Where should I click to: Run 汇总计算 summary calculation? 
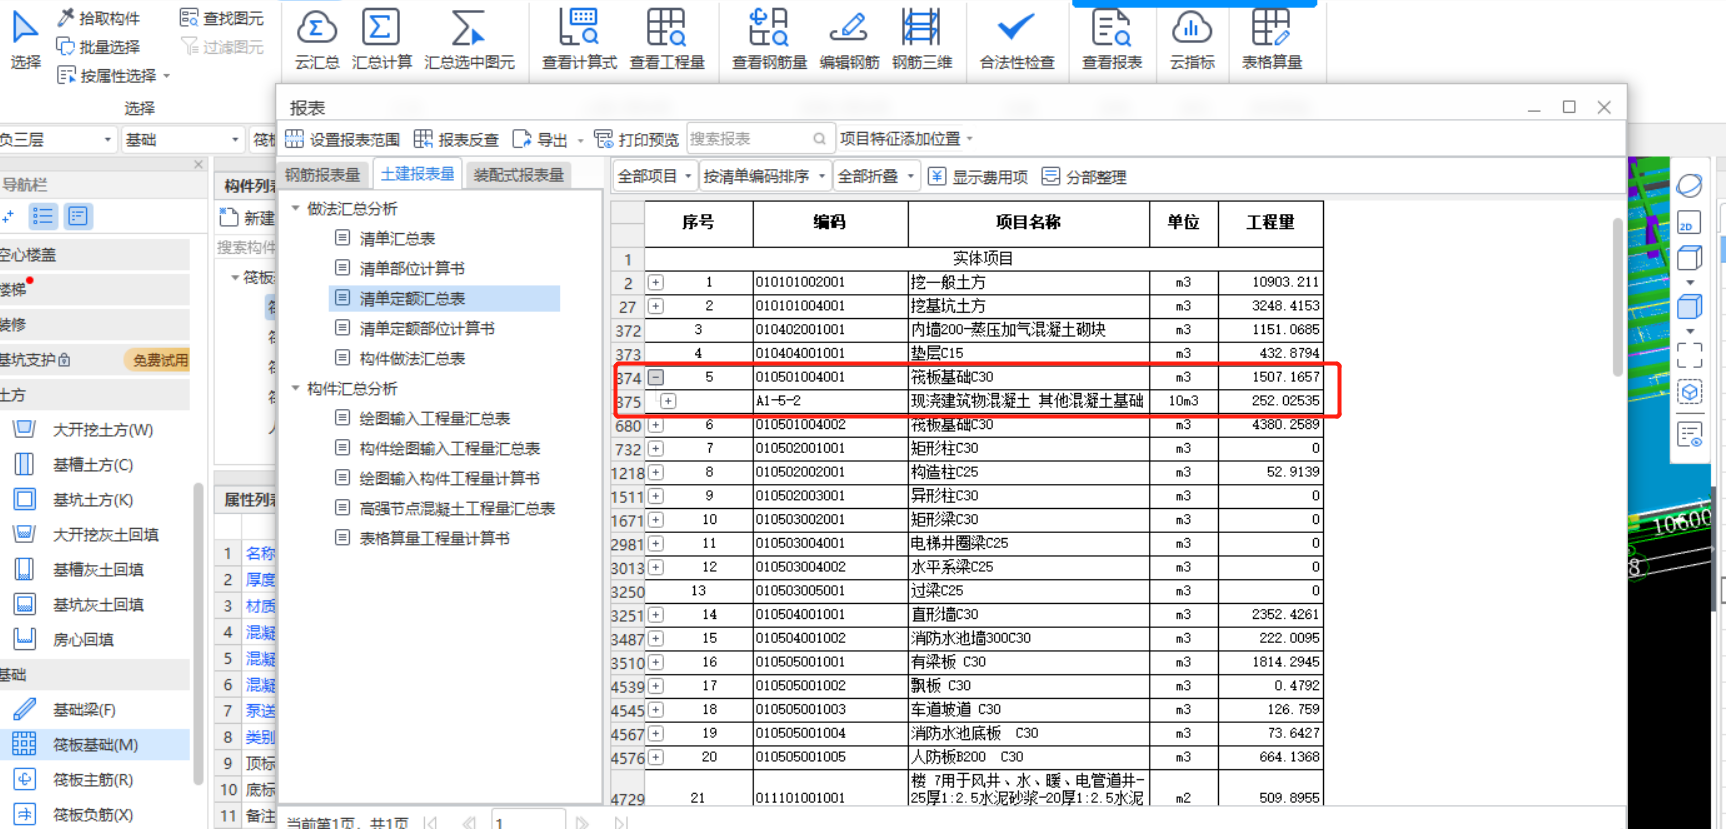381,40
